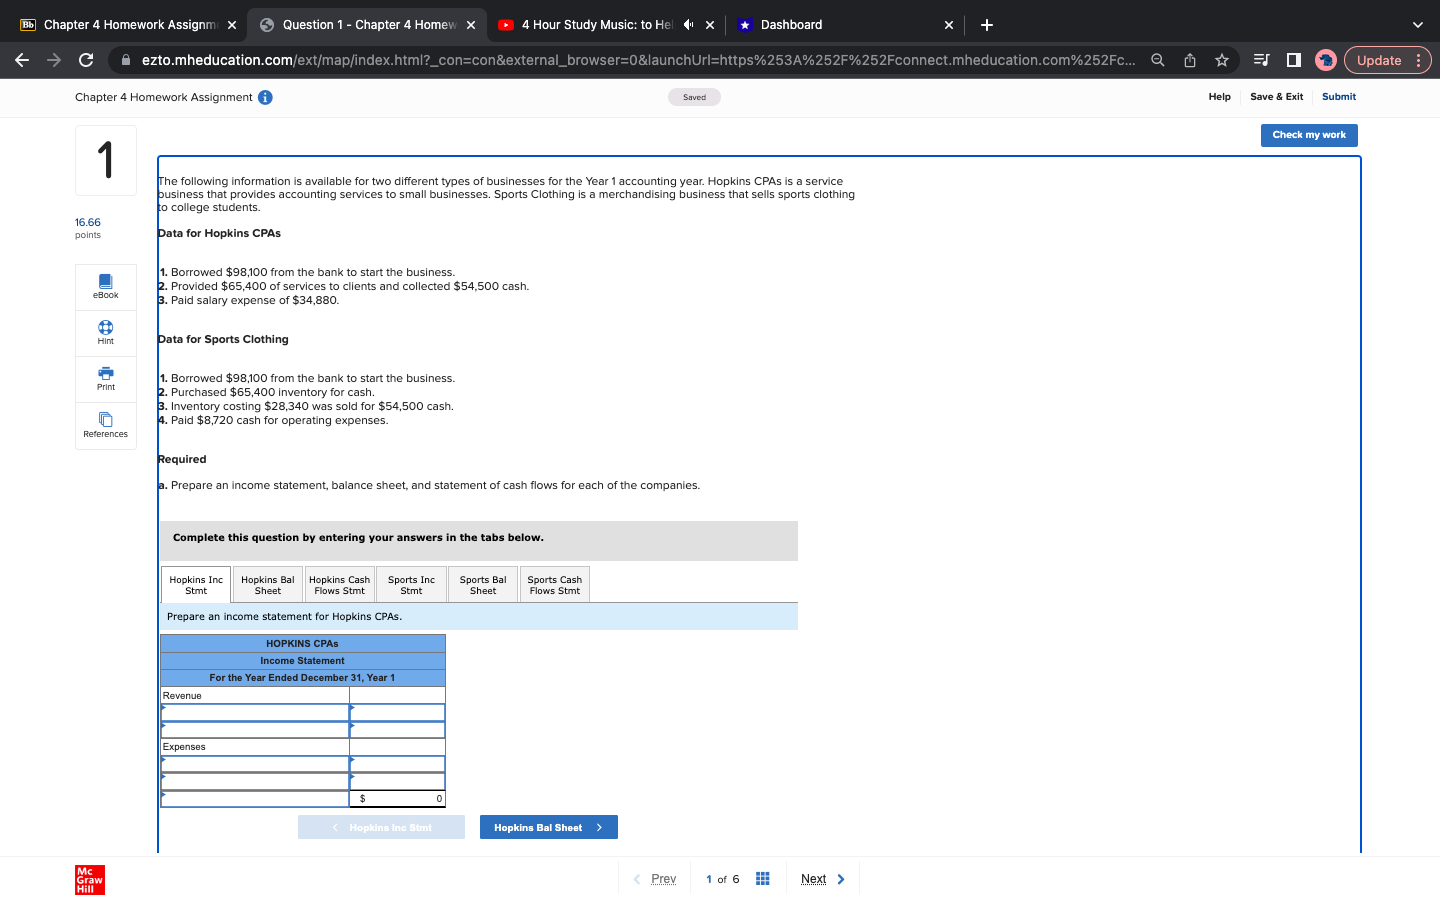1440x900 pixels.
Task: Click the McGraw Hill logo
Action: click(x=88, y=880)
